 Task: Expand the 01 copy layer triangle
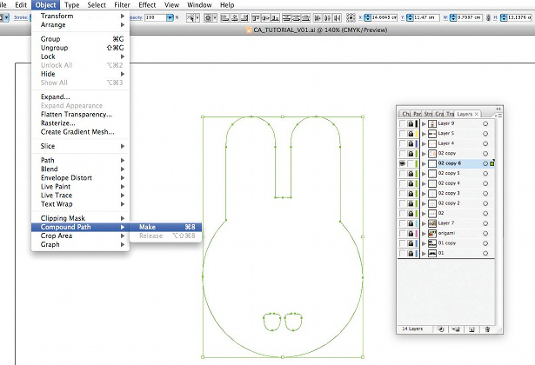coord(424,244)
